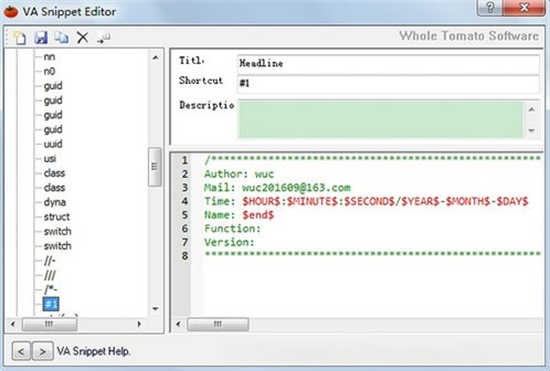Click the snippet list's down scroll arrow
This screenshot has width=550, height=371.
(x=155, y=309)
